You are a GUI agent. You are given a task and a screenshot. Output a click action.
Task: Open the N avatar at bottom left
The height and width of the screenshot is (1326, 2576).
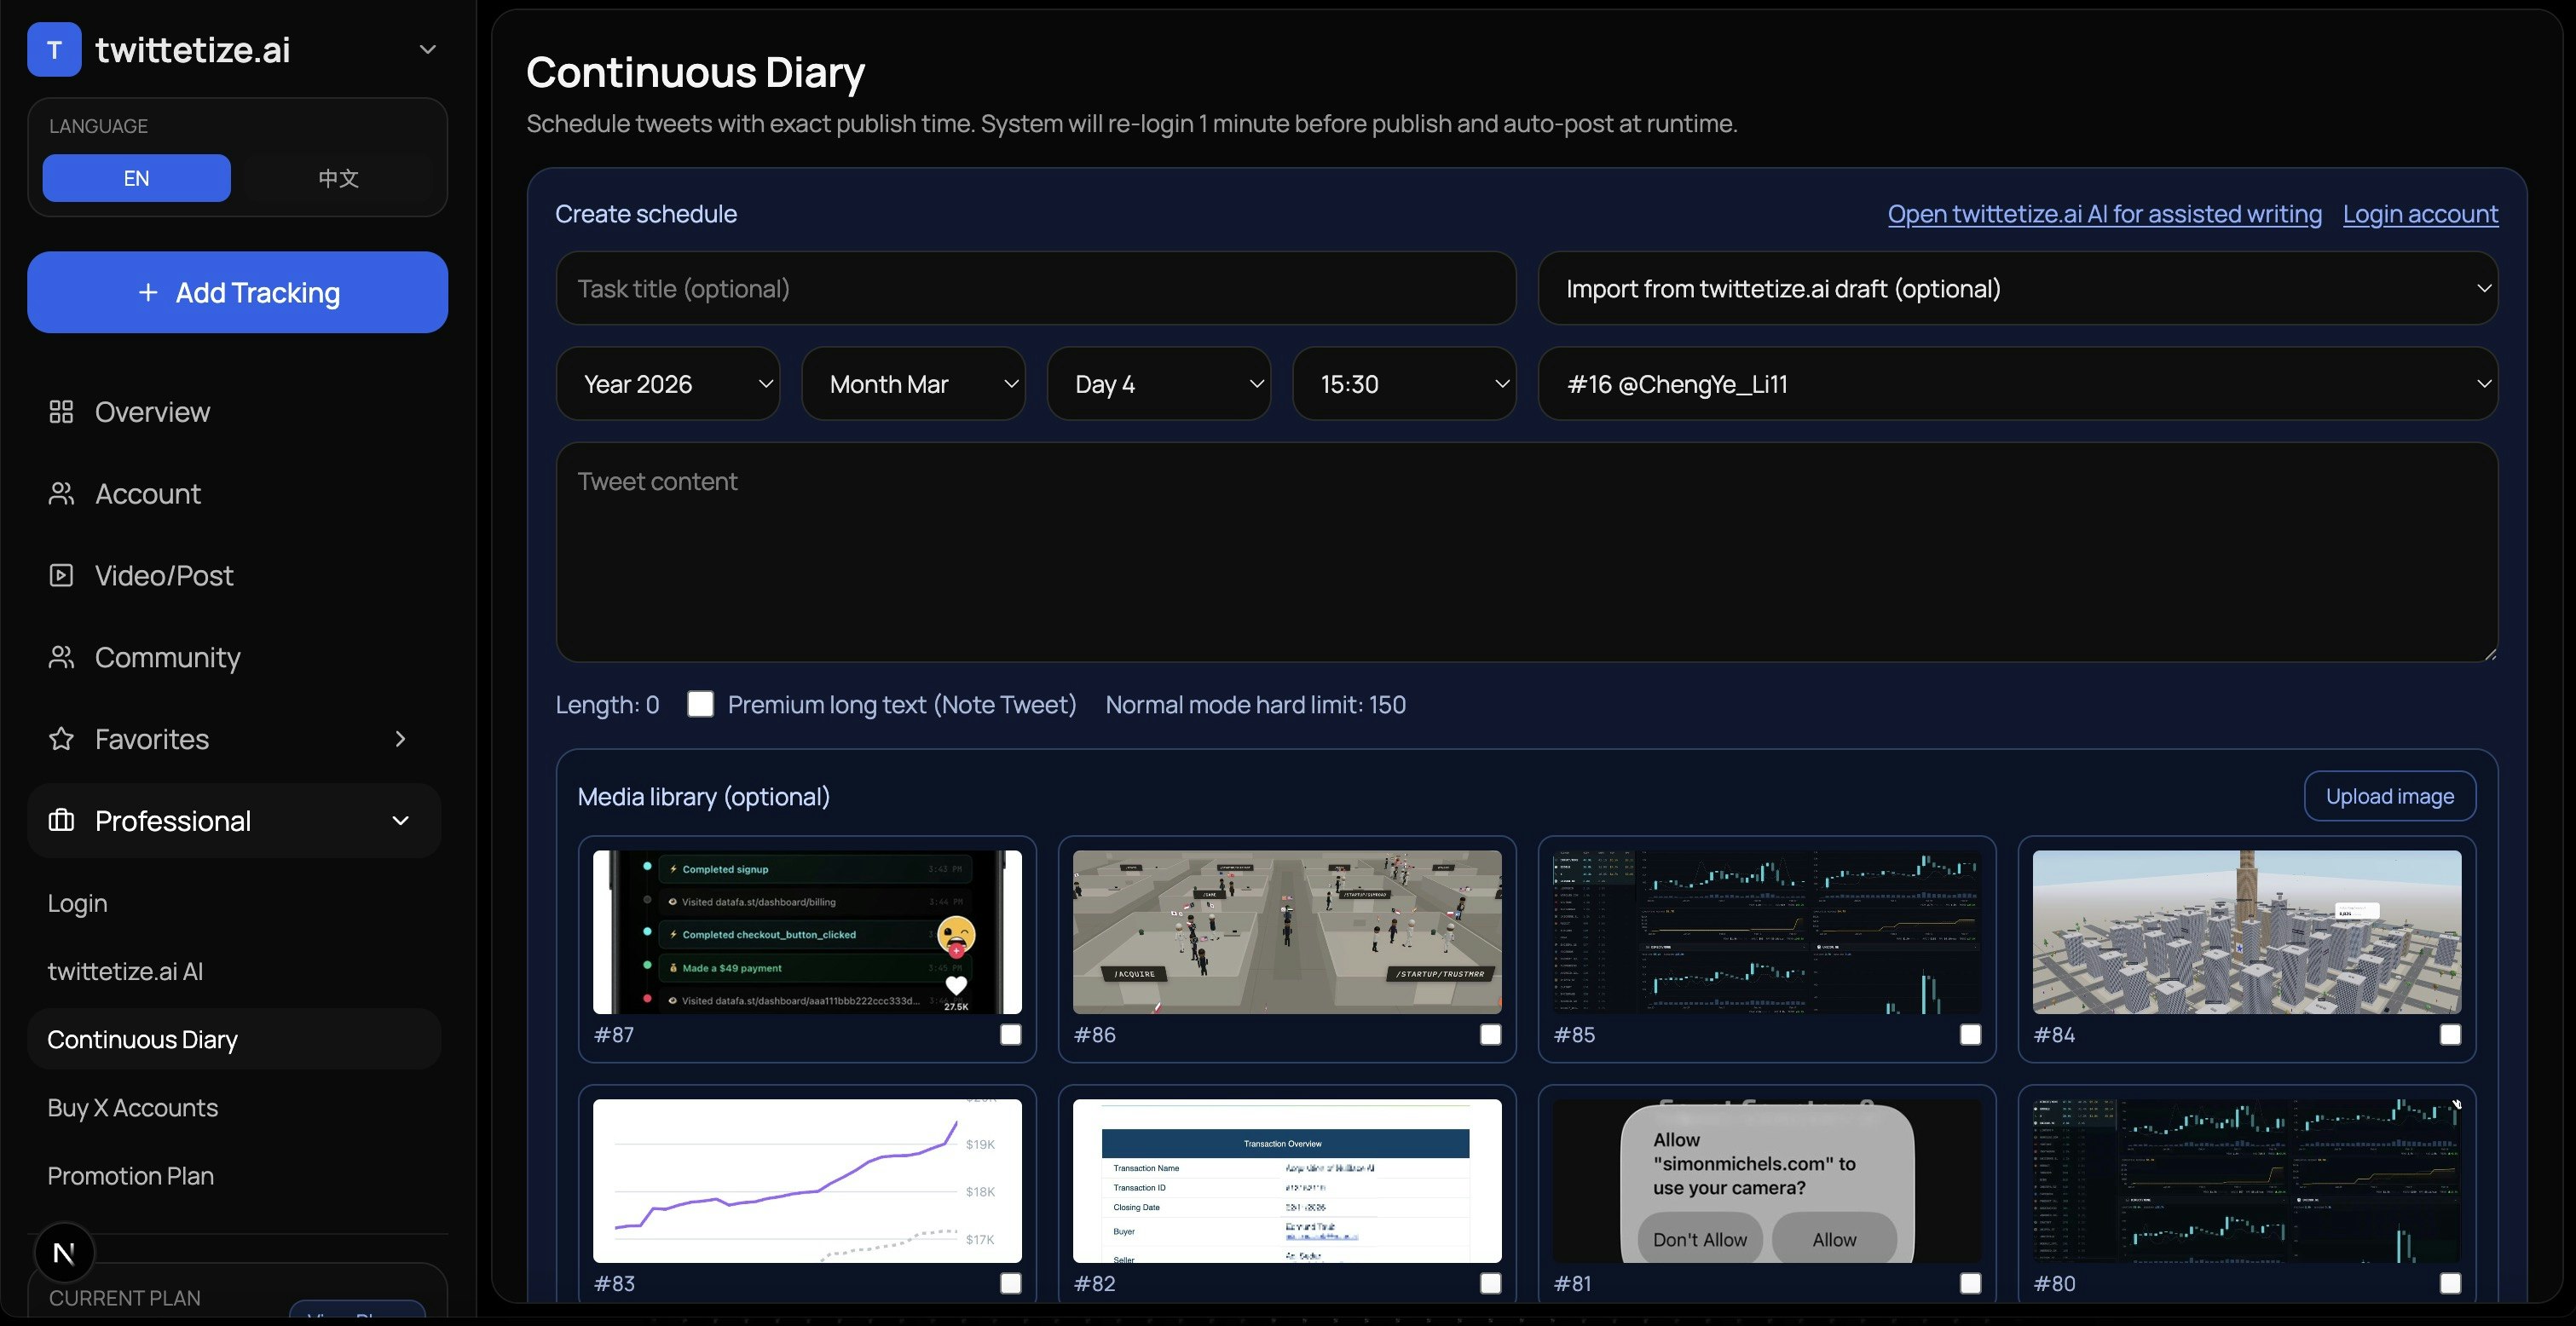coord(63,1252)
